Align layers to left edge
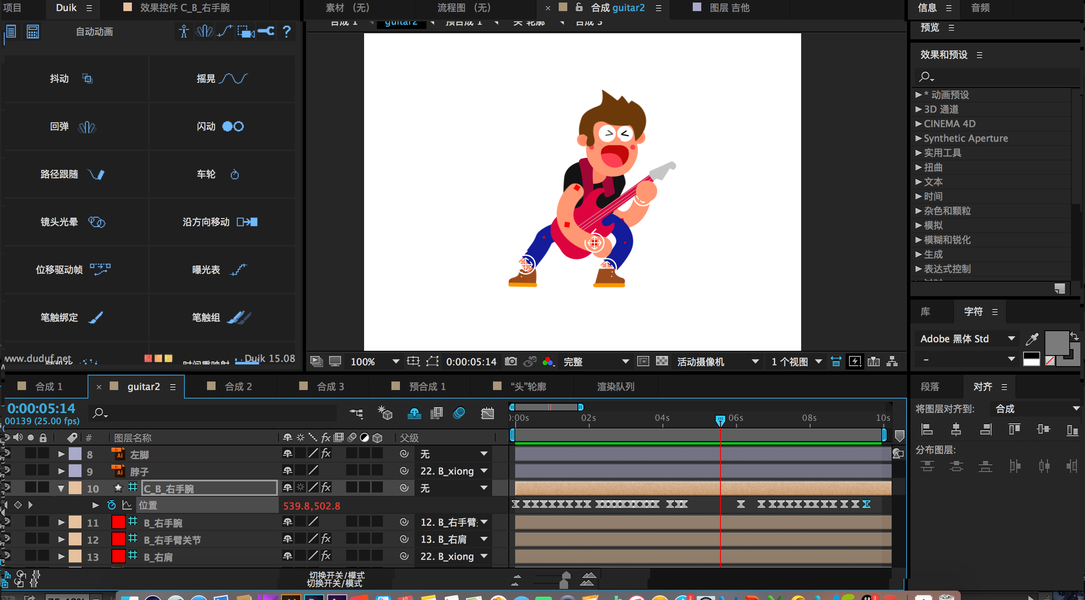The width and height of the screenshot is (1085, 600). coord(927,430)
